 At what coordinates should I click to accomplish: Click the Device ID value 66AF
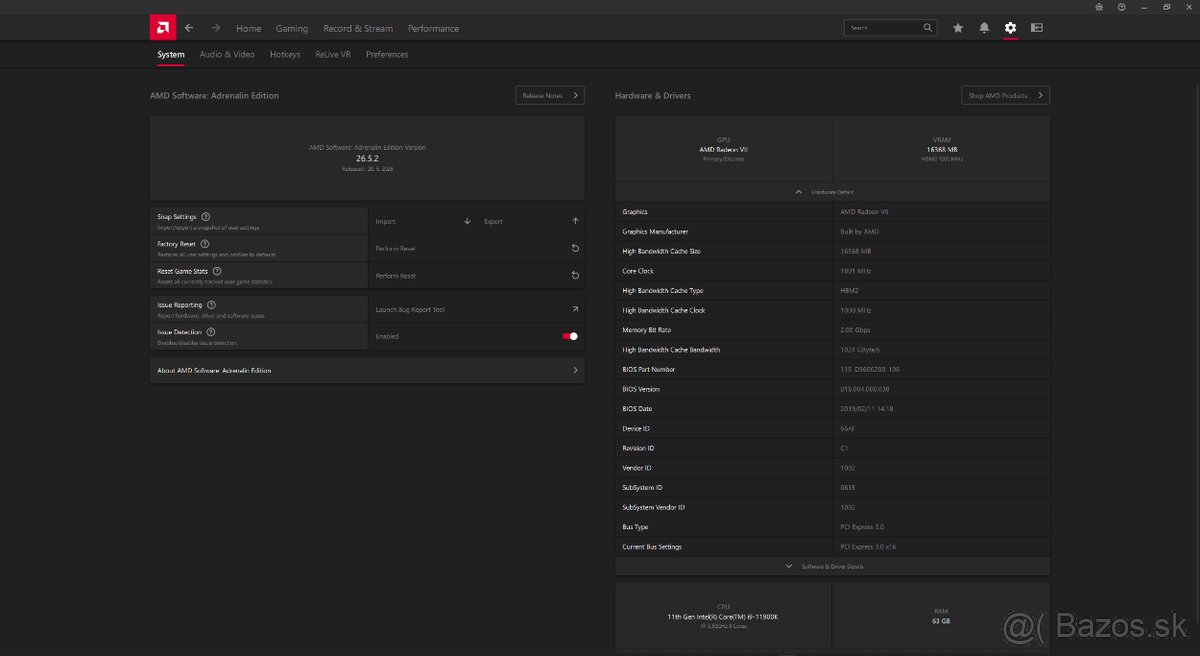[x=848, y=428]
